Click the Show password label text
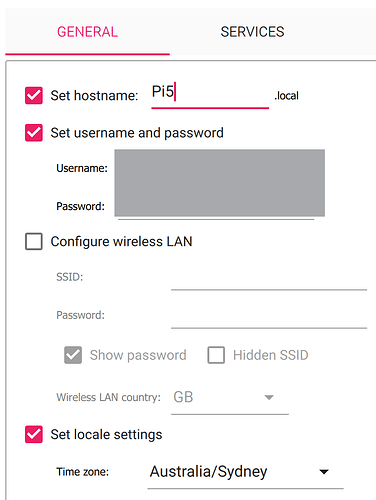 pos(138,355)
